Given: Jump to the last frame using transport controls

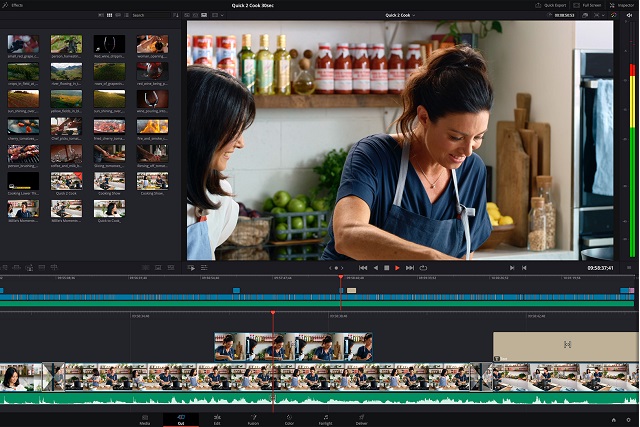Looking at the screenshot, I should [409, 268].
